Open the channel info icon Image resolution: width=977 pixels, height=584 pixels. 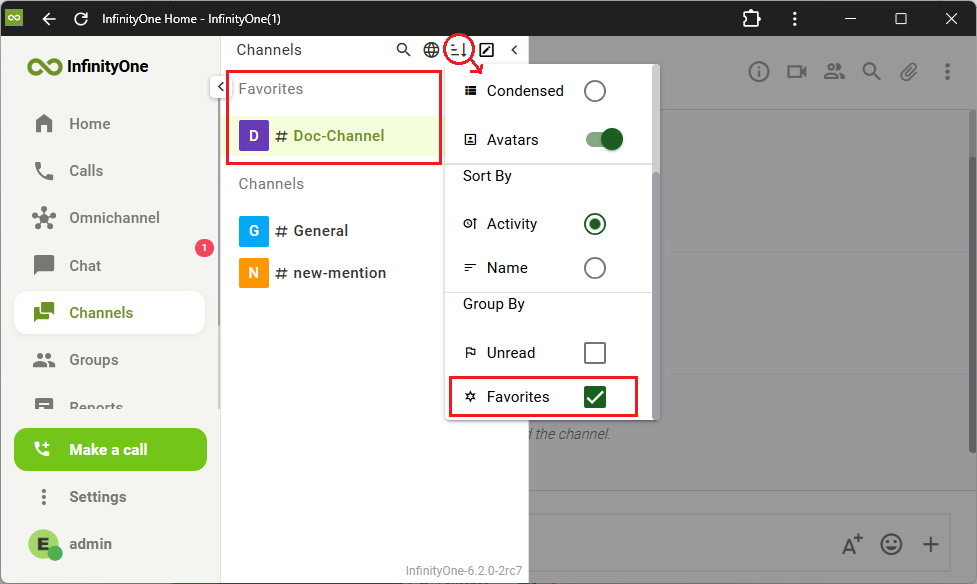758,72
